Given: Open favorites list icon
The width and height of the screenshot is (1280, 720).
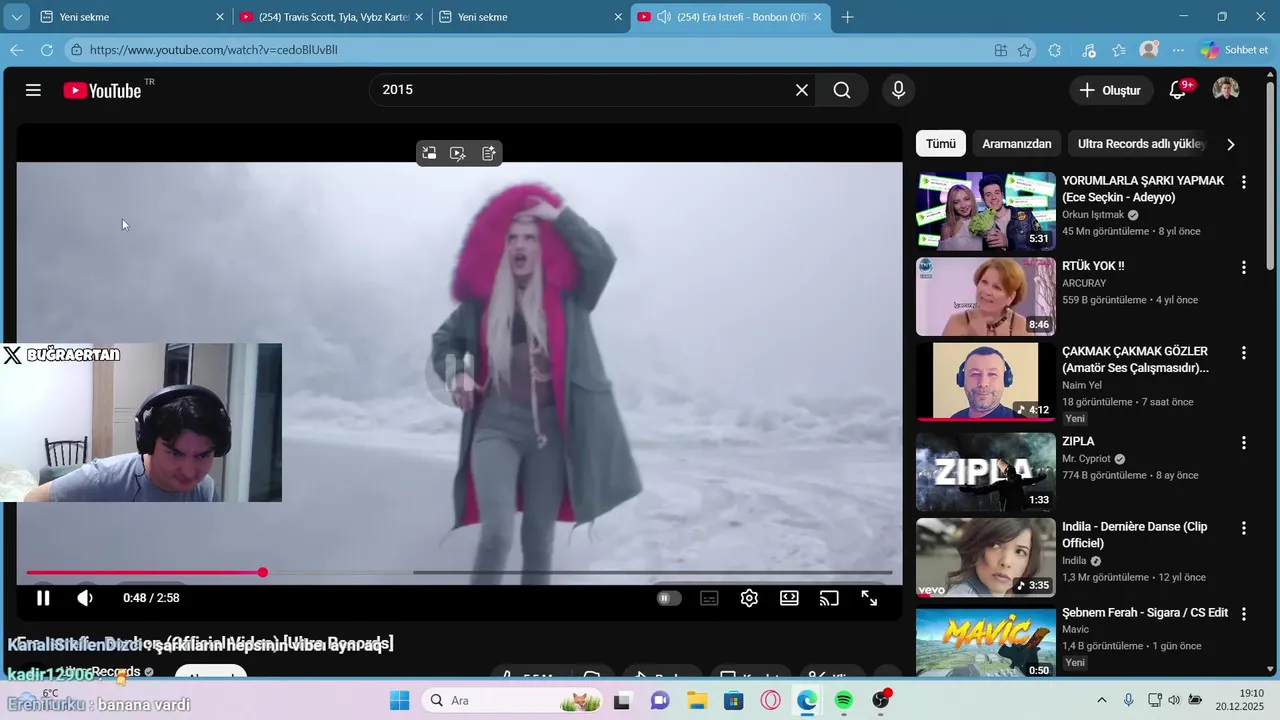Looking at the screenshot, I should coord(1119,50).
